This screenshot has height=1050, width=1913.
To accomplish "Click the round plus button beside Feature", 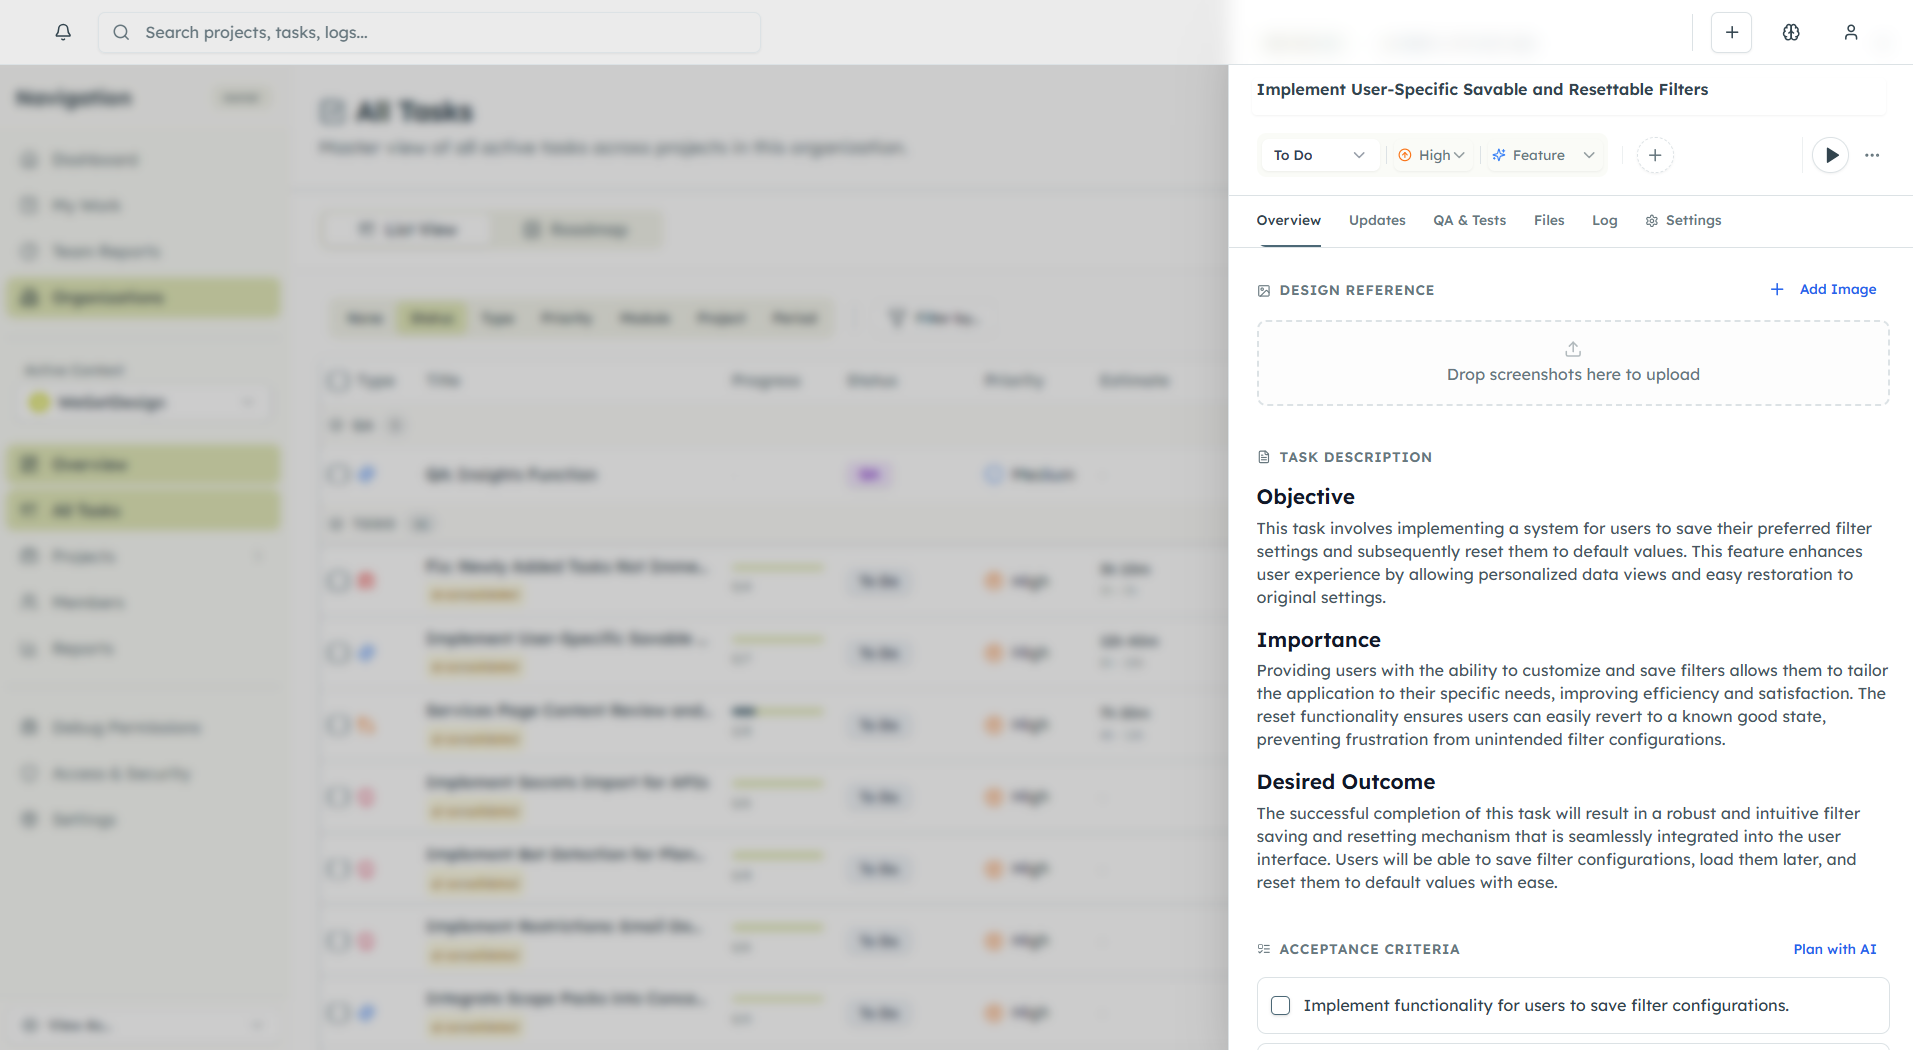I will pyautogui.click(x=1655, y=155).
